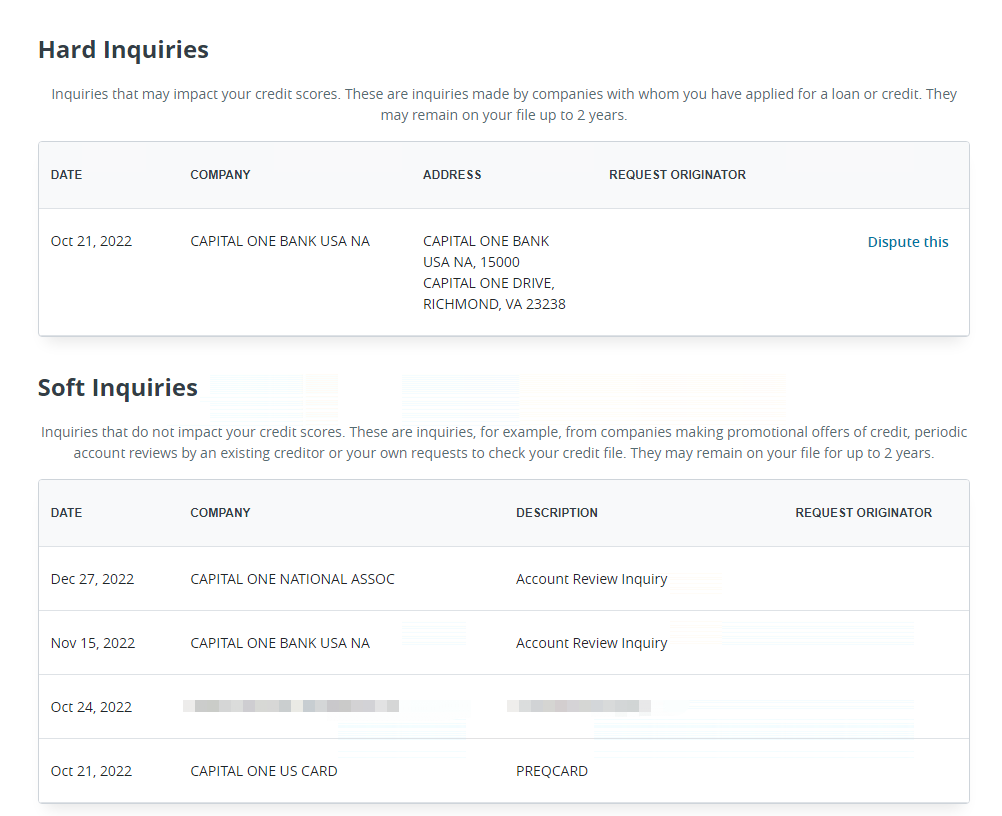Image resolution: width=1002 pixels, height=816 pixels.
Task: Select the Hard Inquiries heading
Action: (123, 50)
